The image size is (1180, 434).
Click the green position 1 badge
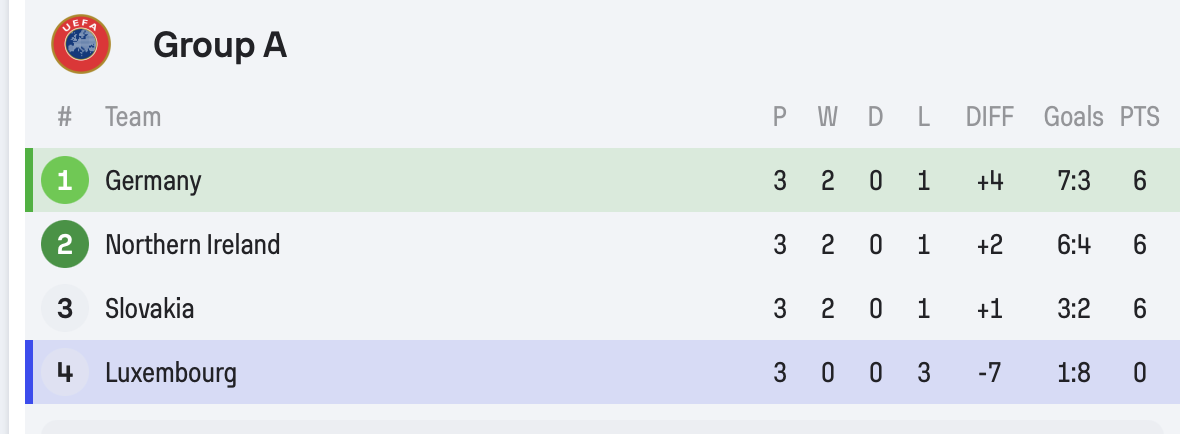(x=65, y=181)
